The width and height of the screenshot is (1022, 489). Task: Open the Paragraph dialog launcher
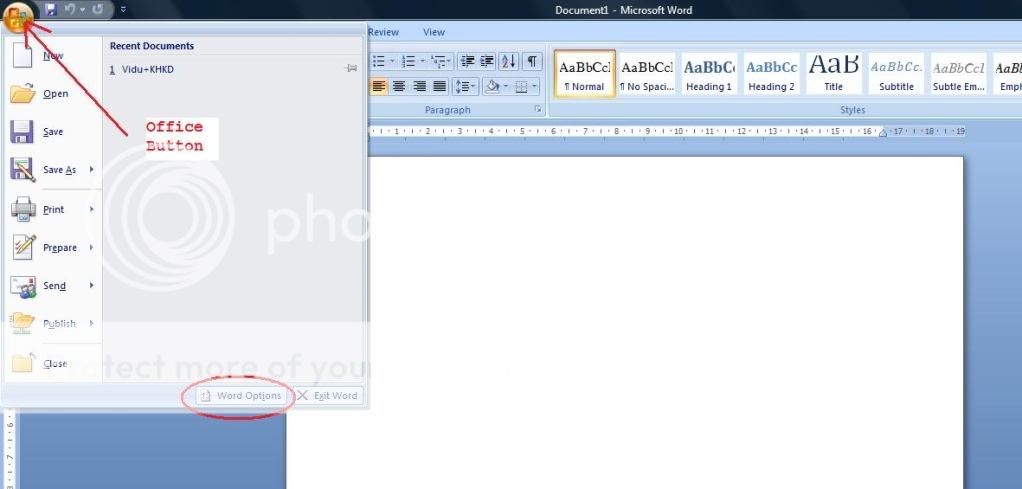(x=538, y=110)
